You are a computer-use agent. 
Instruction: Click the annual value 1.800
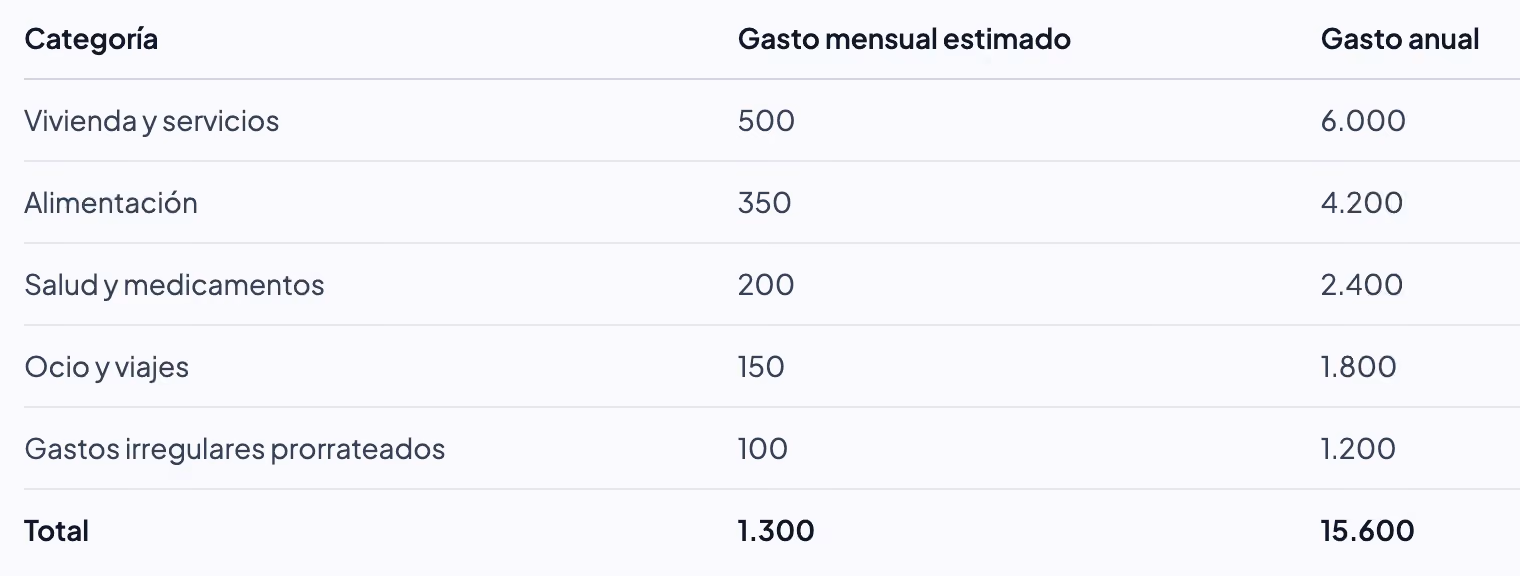[1359, 367]
